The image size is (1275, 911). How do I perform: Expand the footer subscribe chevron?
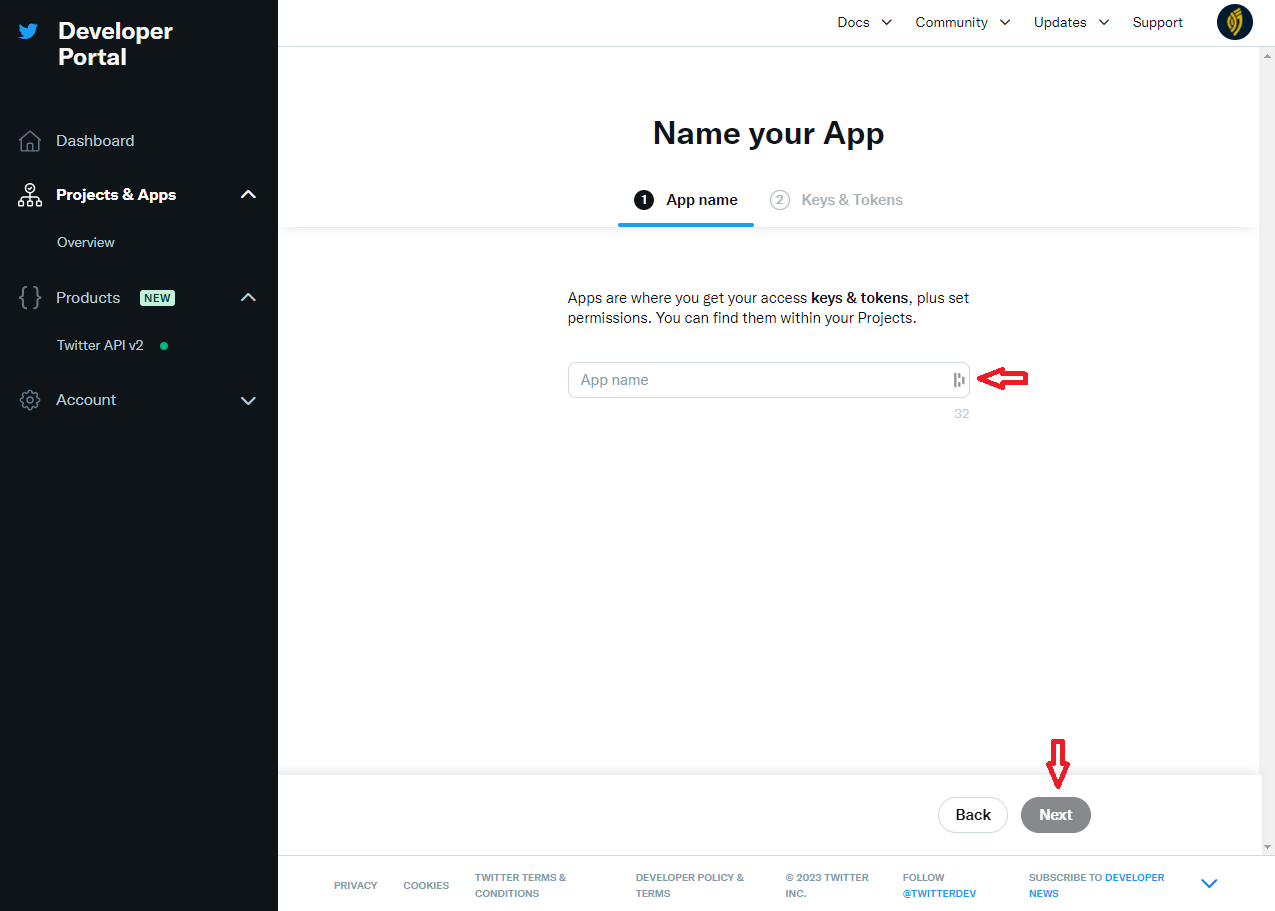(1208, 884)
